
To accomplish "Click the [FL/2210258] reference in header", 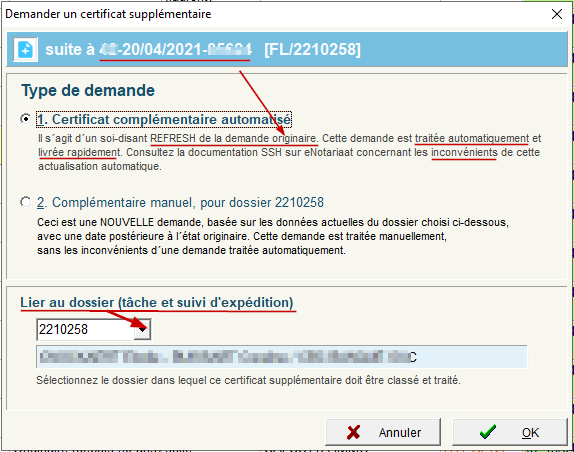I will tap(312, 49).
